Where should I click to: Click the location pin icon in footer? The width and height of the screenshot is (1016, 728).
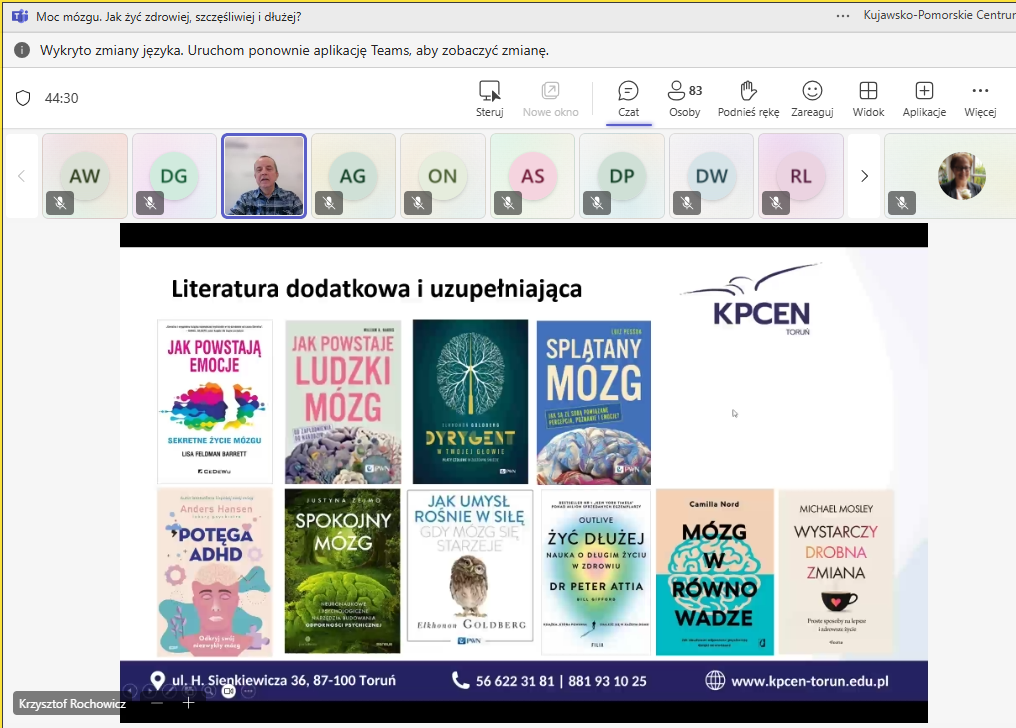click(157, 680)
